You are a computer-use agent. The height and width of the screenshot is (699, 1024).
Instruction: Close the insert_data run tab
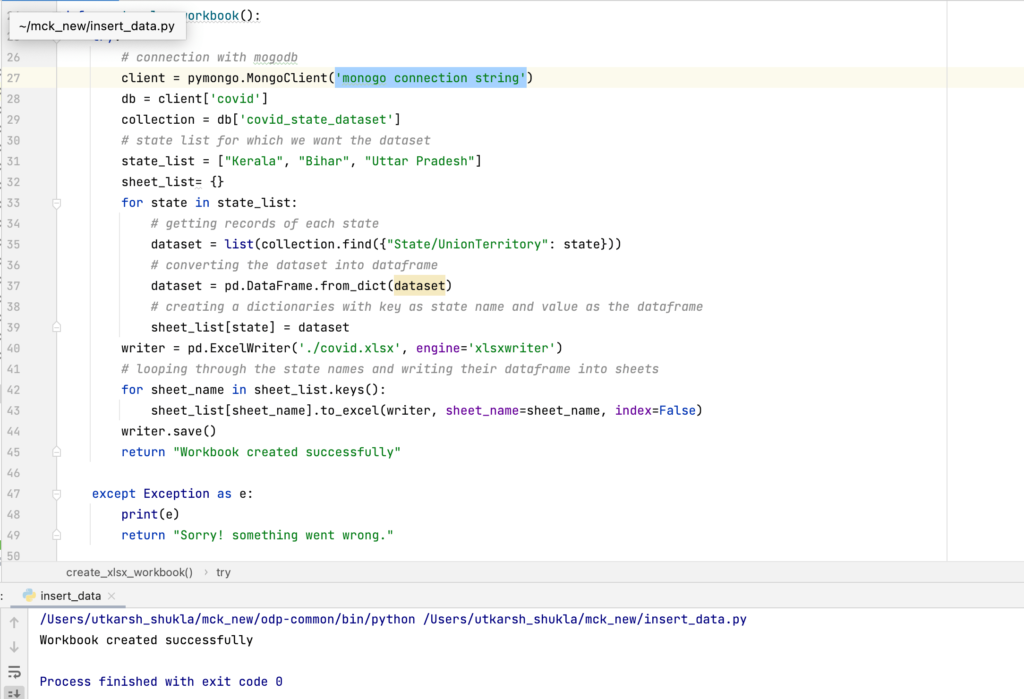[112, 595]
